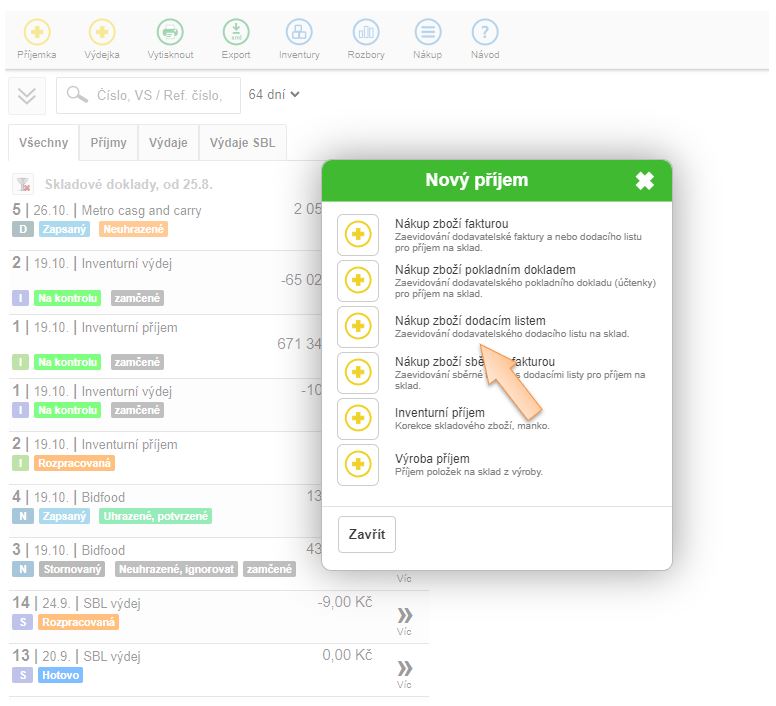Switch to the Příjmy tab
This screenshot has height=706, width=776.
pos(108,143)
